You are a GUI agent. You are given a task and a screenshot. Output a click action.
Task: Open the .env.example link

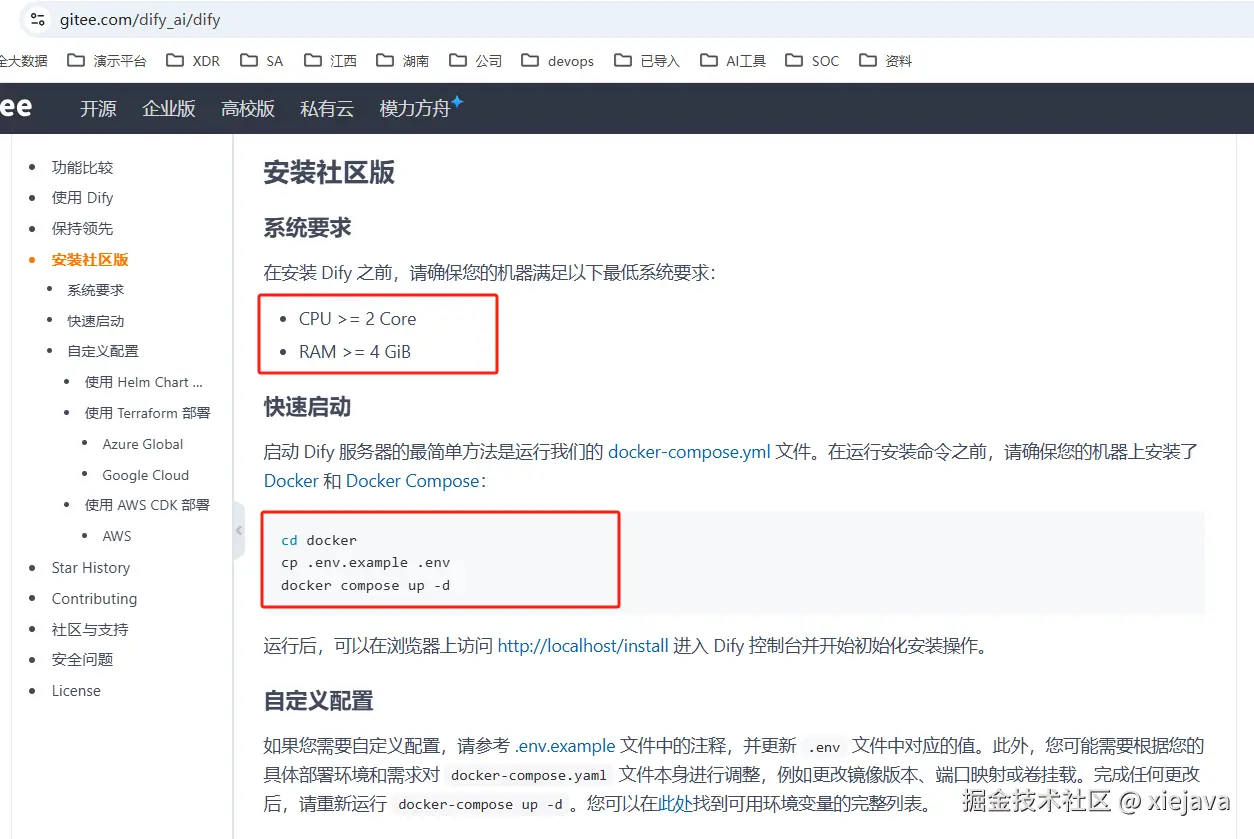pos(566,746)
